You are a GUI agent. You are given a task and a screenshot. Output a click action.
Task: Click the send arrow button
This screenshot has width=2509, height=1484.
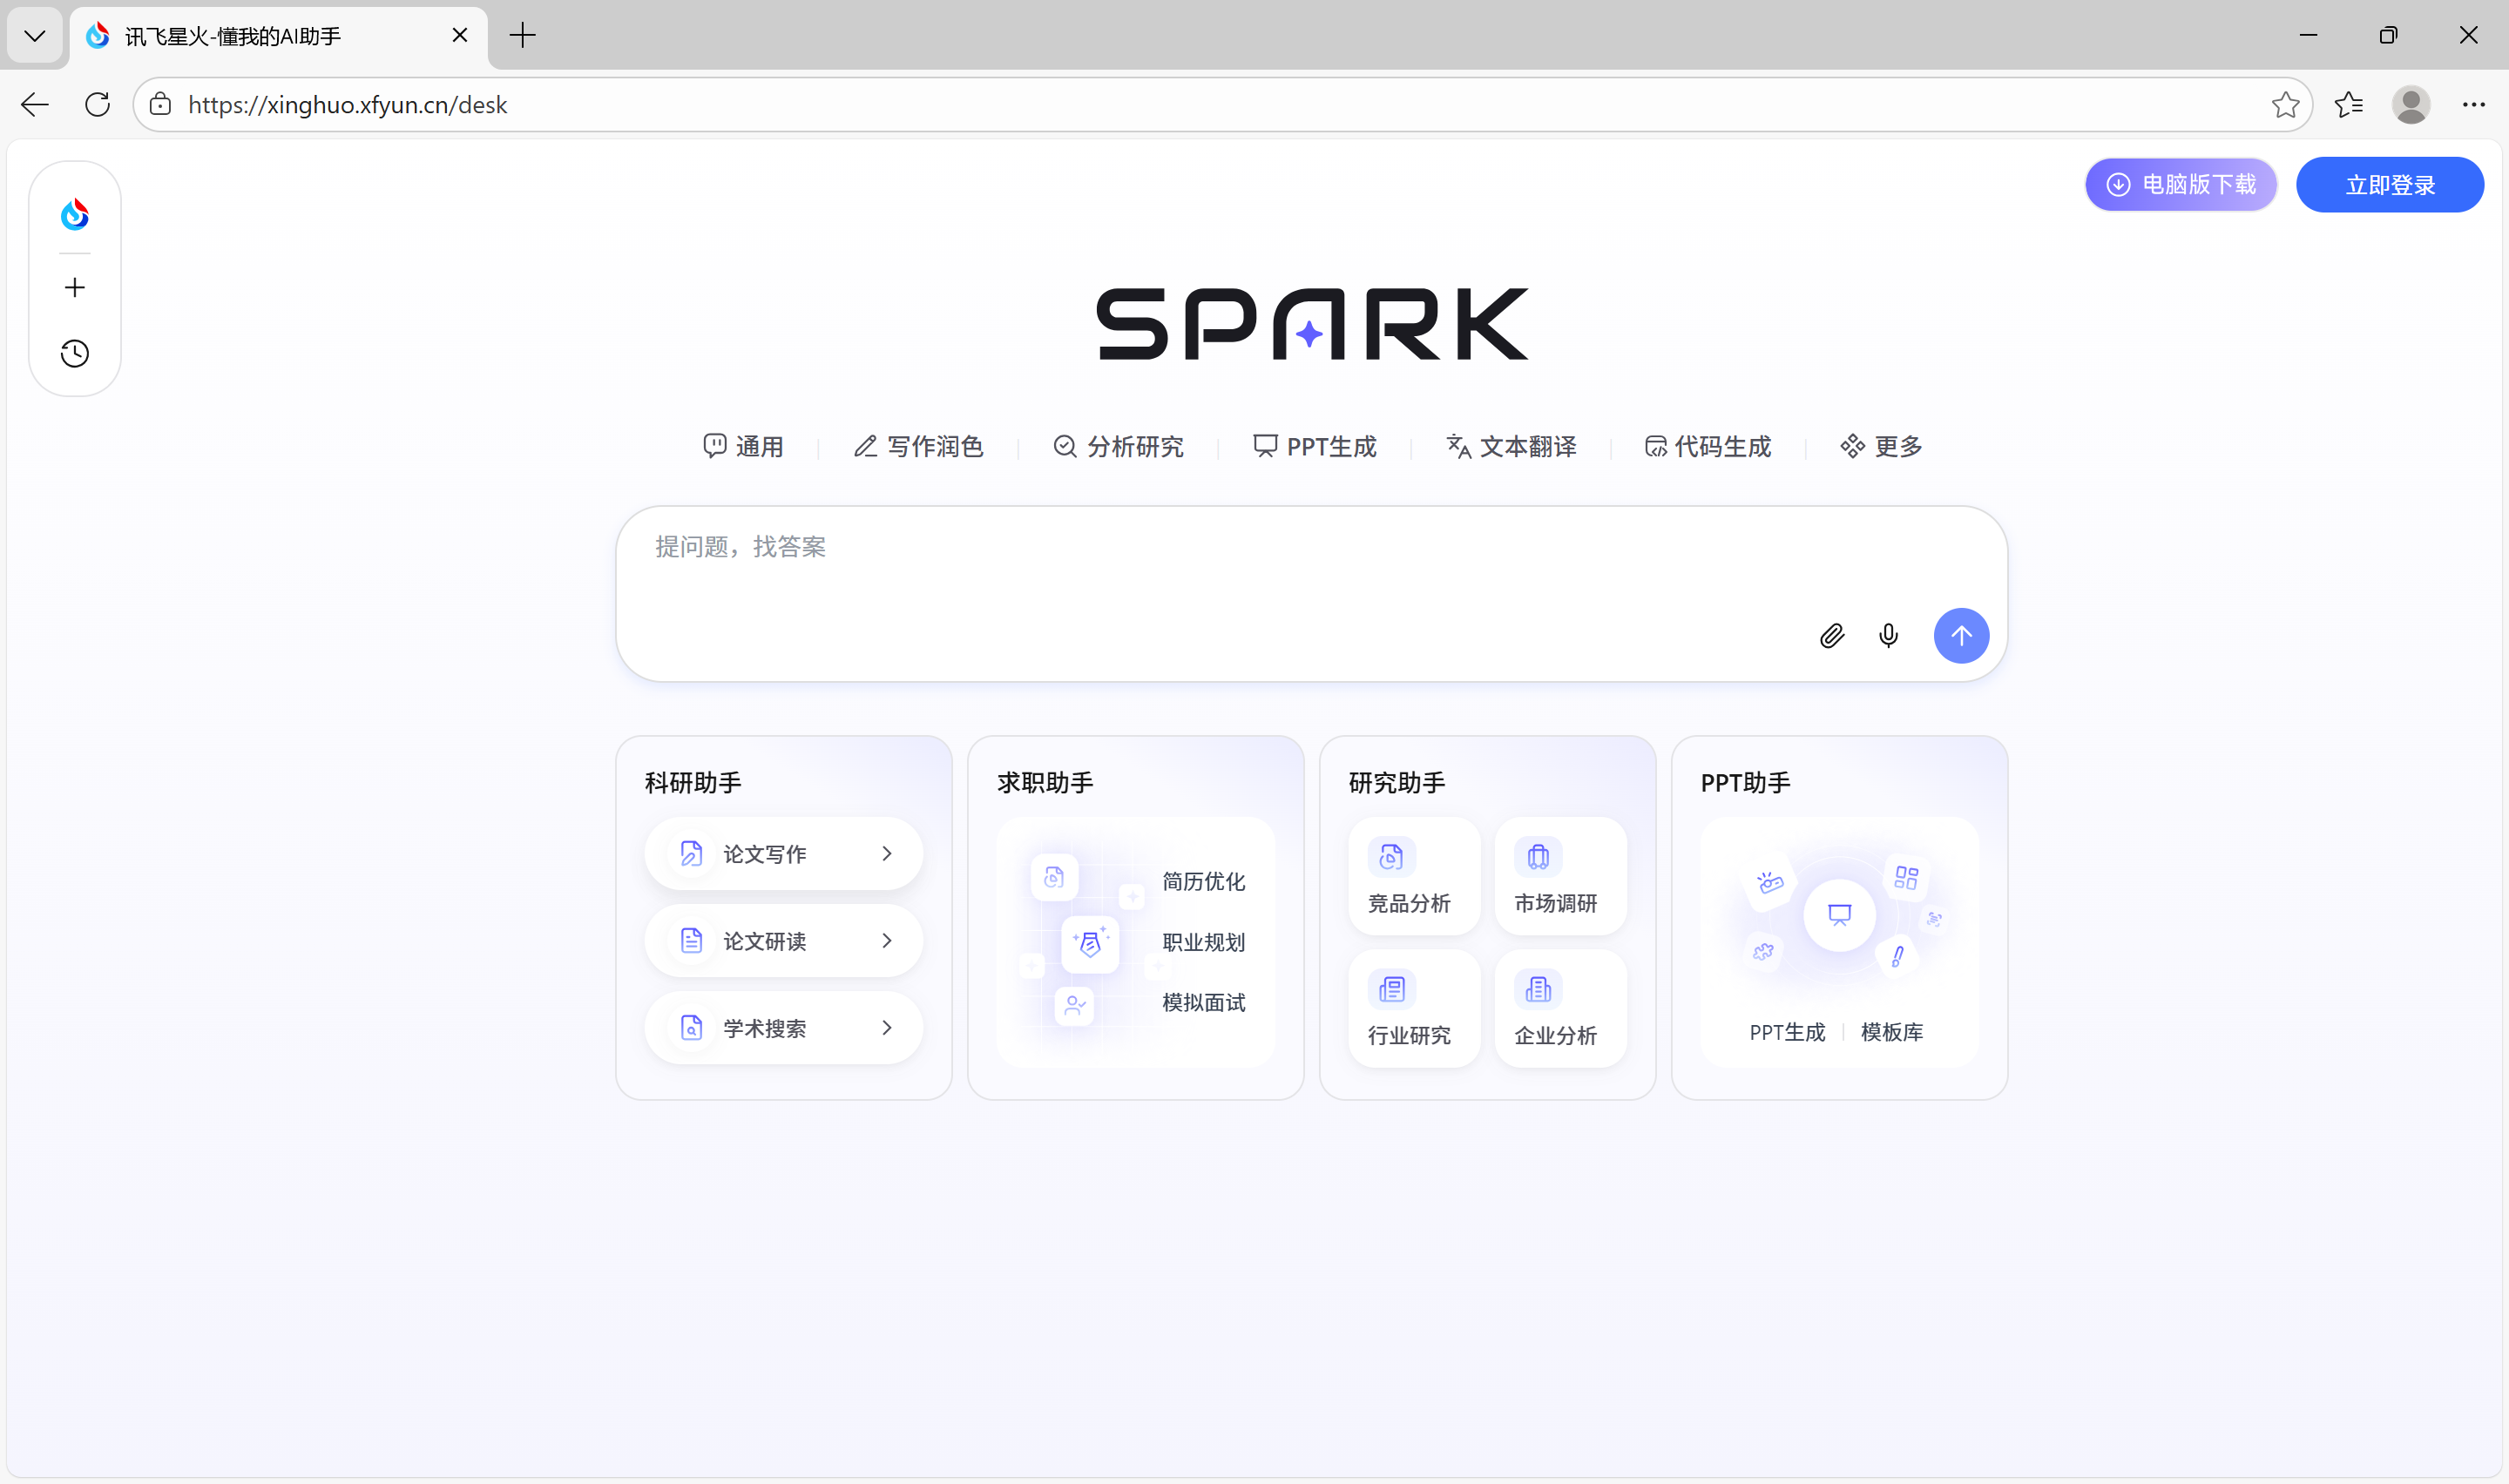tap(1961, 636)
